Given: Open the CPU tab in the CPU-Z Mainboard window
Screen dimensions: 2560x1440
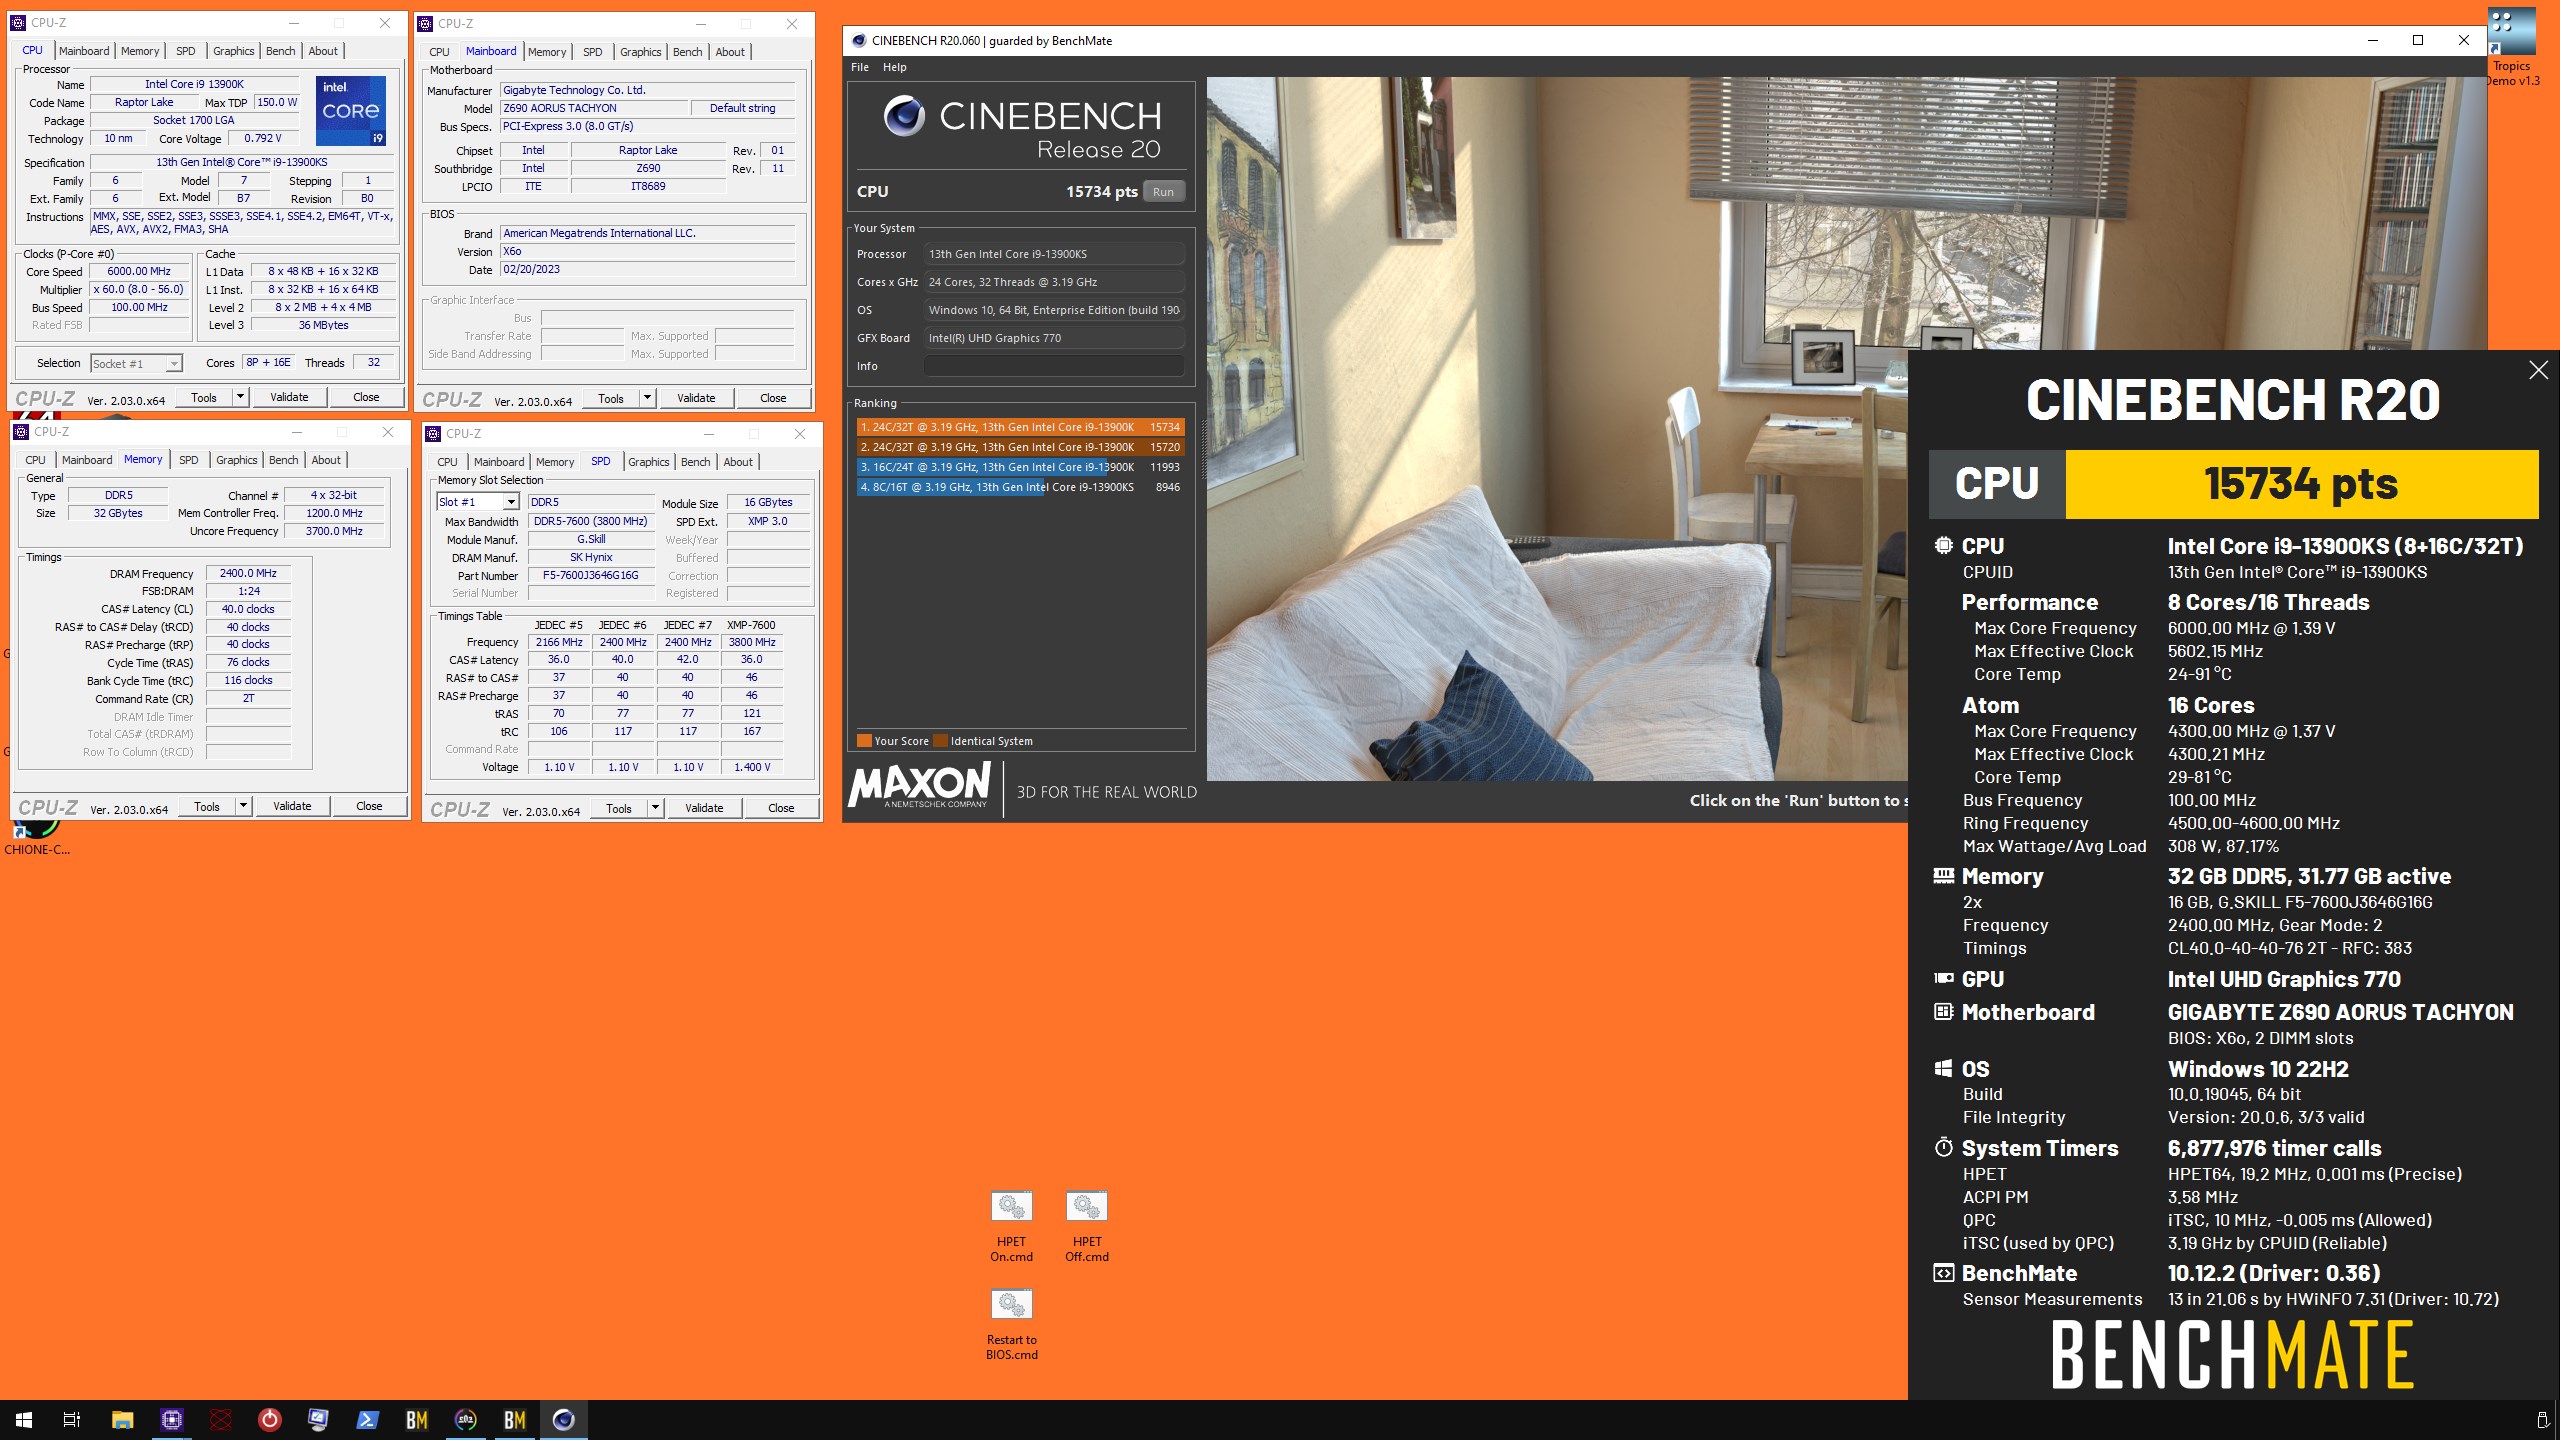Looking at the screenshot, I should [x=440, y=52].
